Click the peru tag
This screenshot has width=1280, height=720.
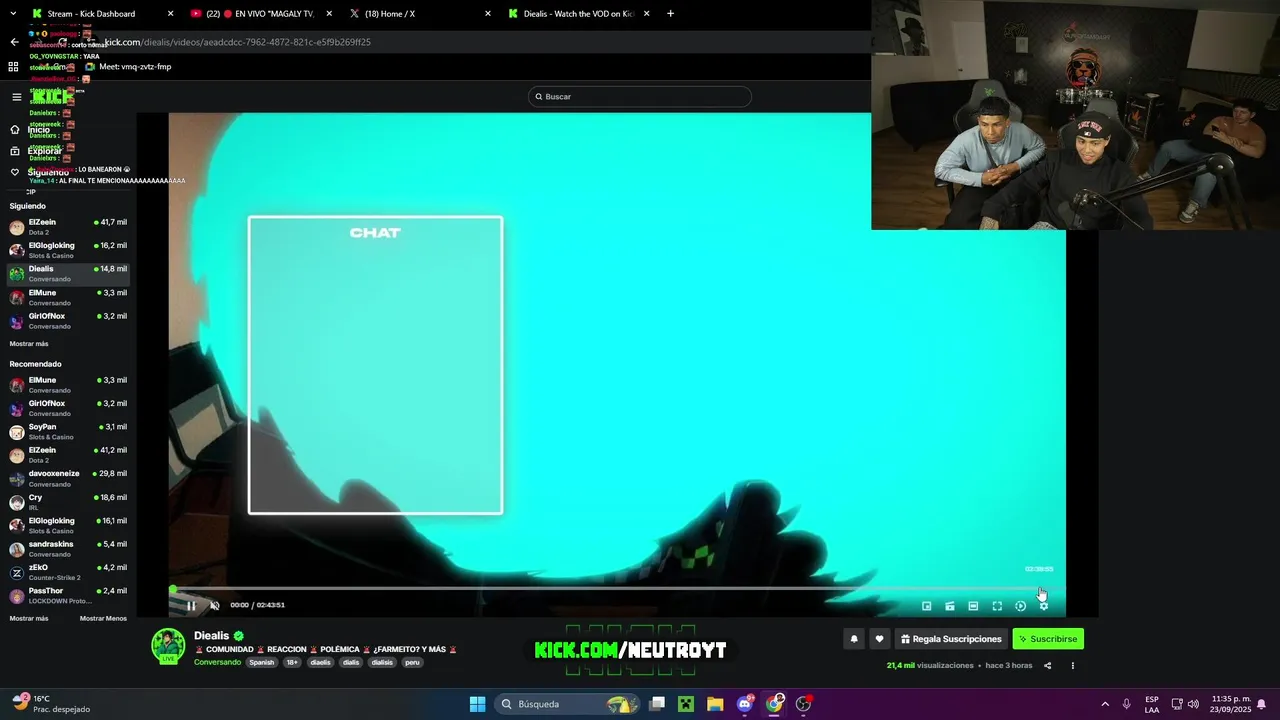tap(412, 662)
